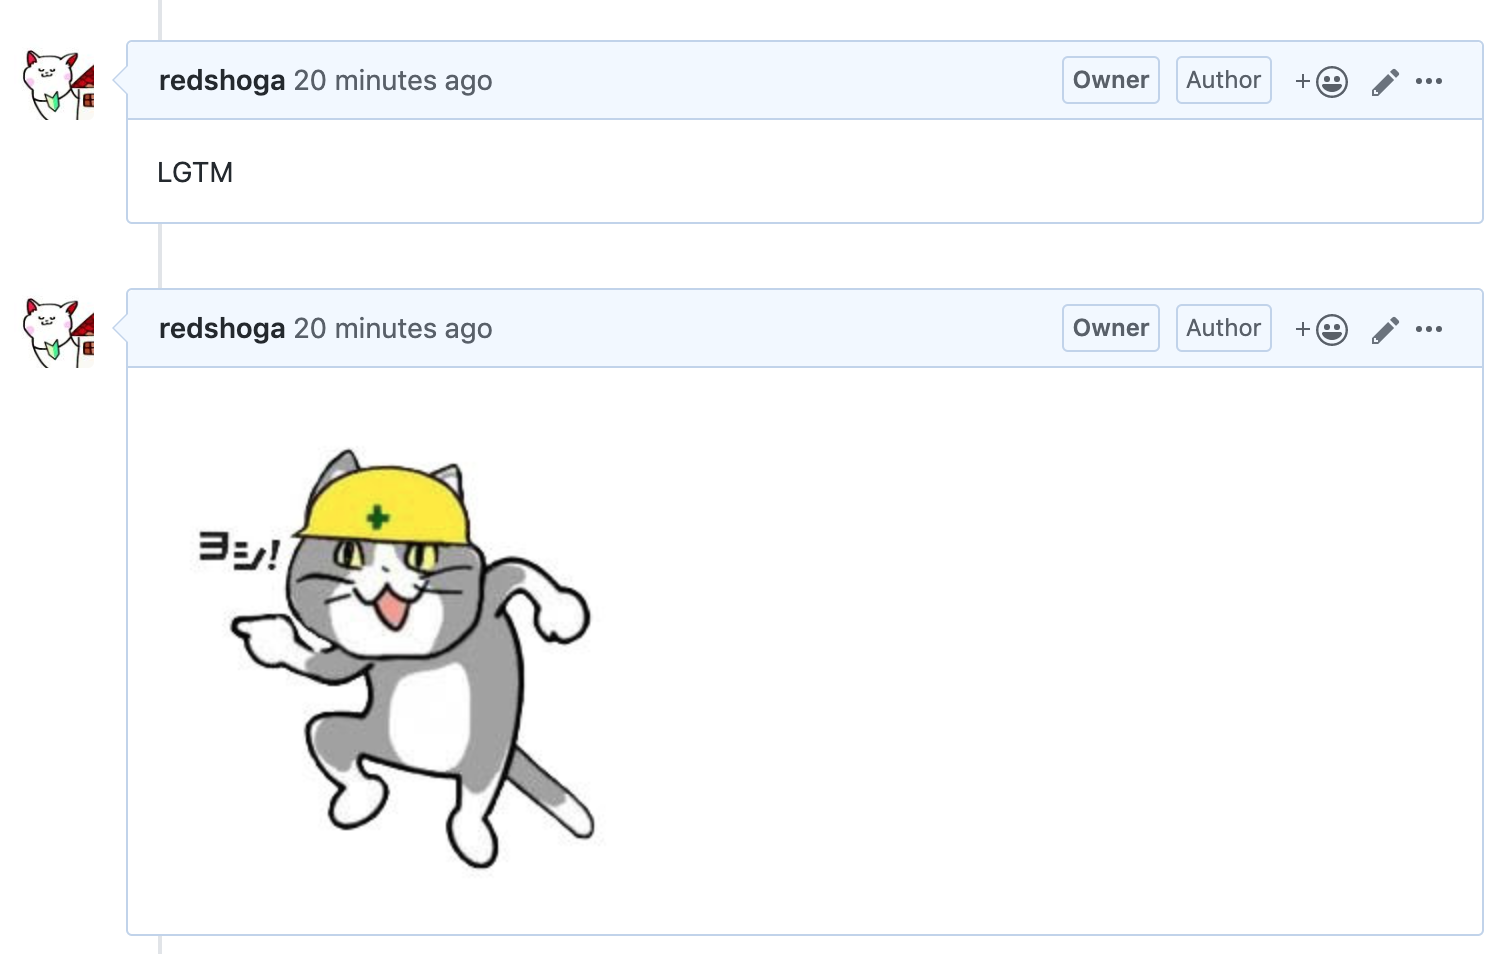Open redshoga's profile from the cat image comment header
The image size is (1508, 954).
222,328
